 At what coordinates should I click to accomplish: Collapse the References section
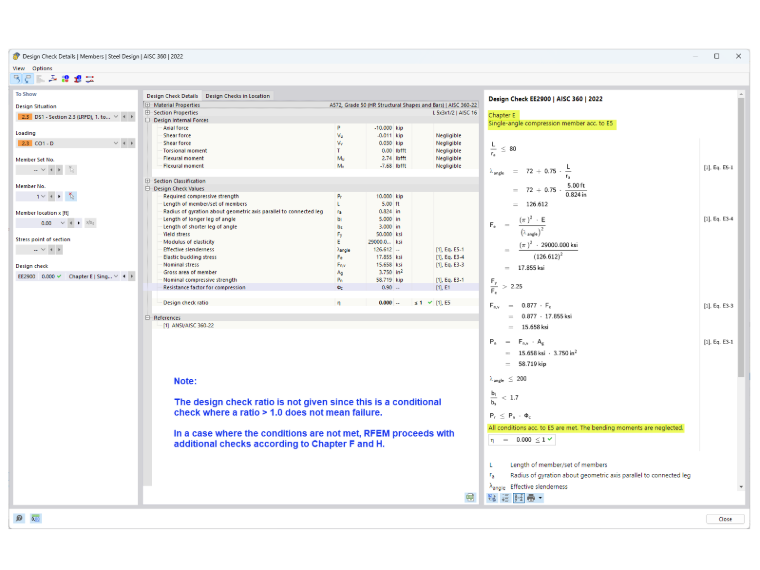147,318
